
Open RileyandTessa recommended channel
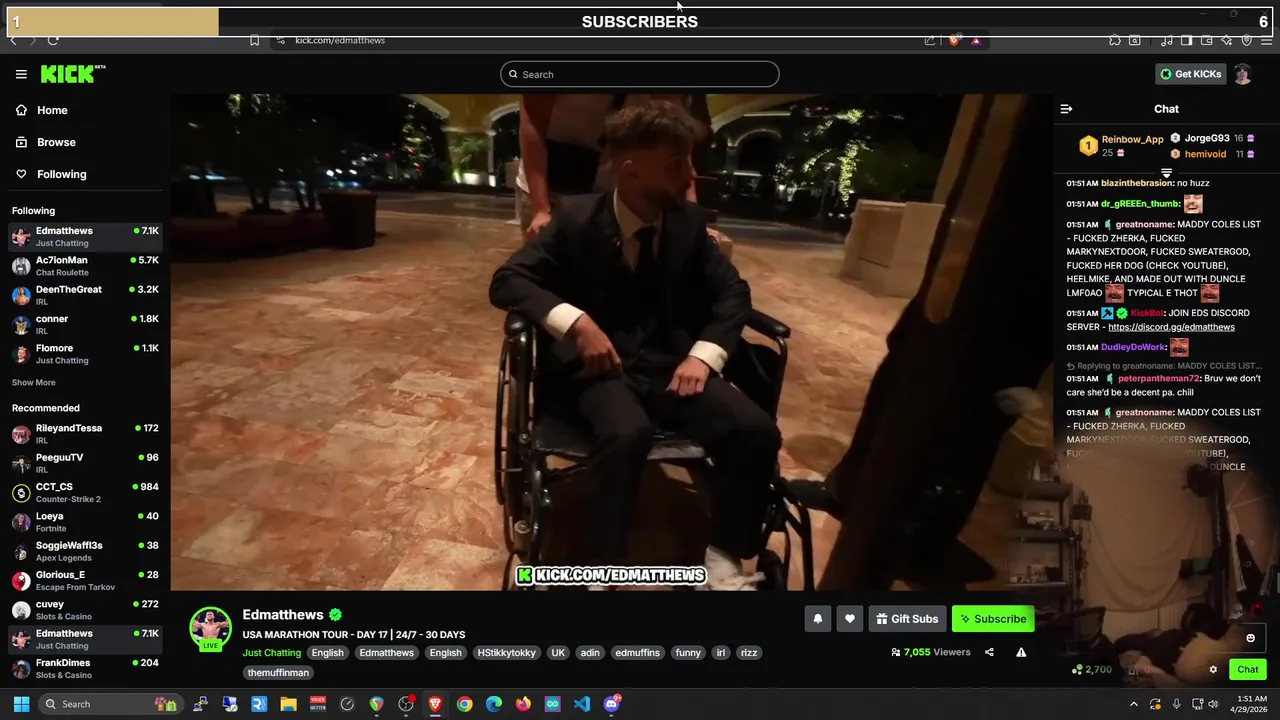(x=85, y=433)
